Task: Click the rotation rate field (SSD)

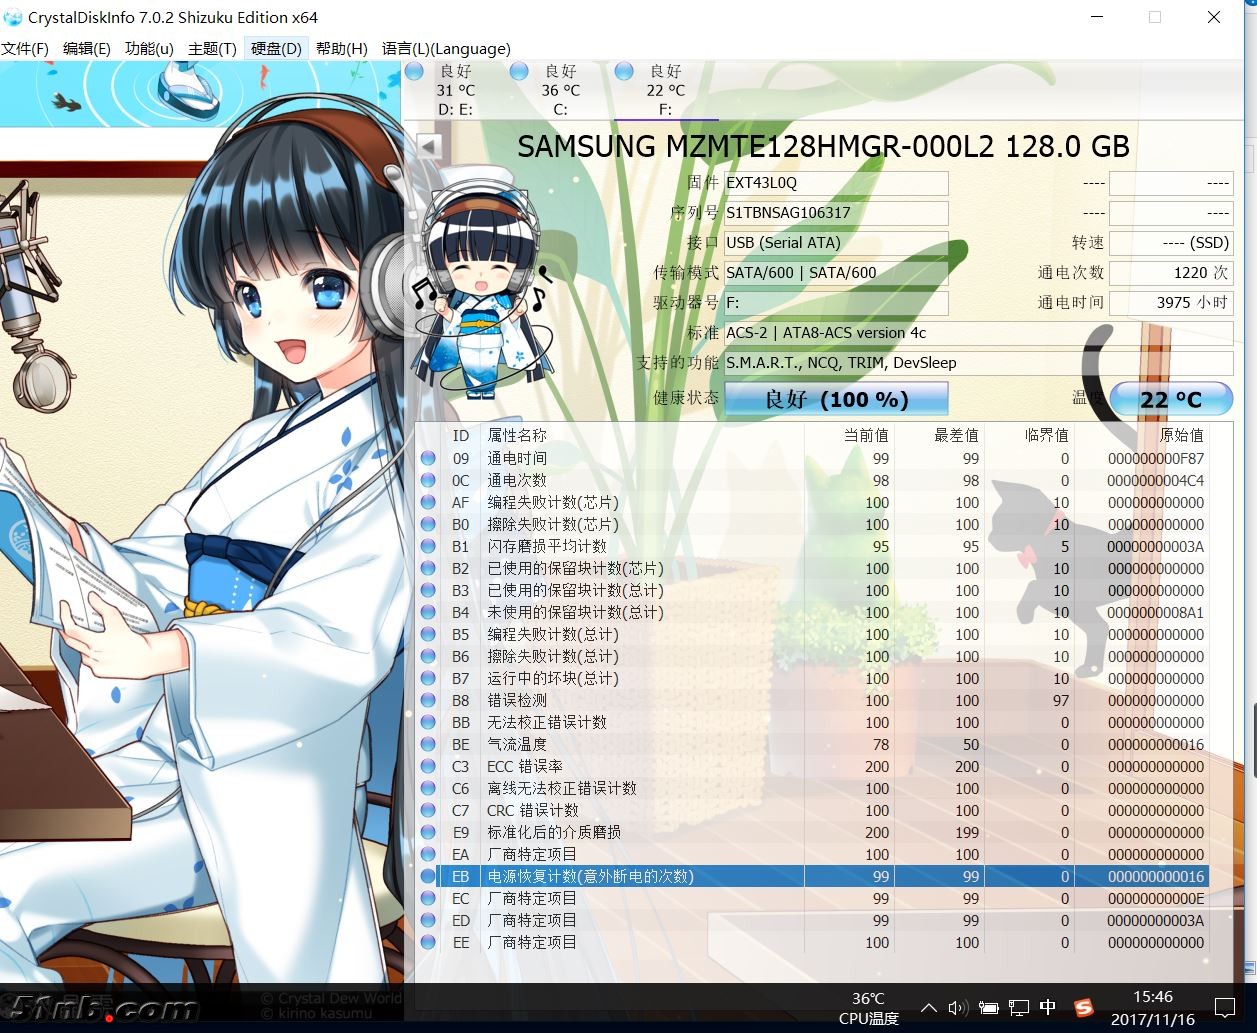Action: (x=1171, y=243)
